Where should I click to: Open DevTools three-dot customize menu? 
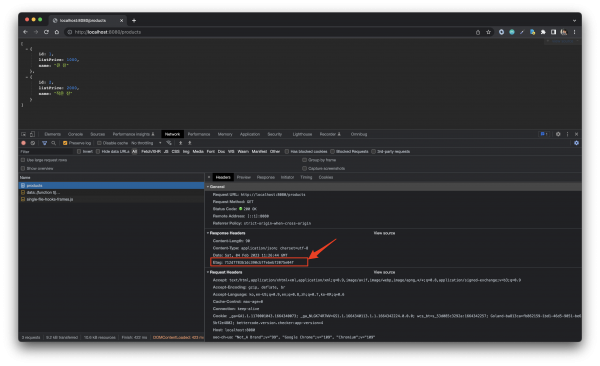click(567, 134)
